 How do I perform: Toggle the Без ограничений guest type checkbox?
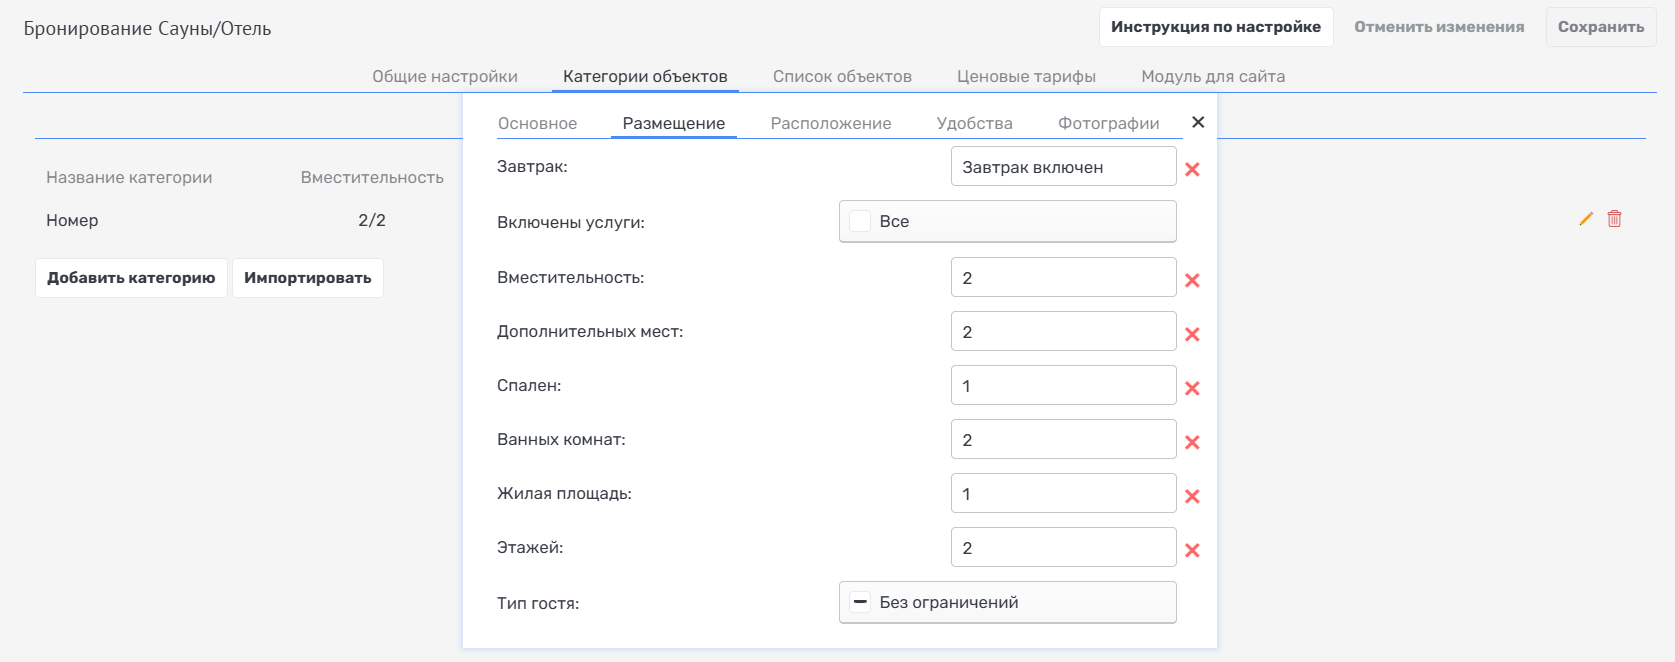coord(860,602)
